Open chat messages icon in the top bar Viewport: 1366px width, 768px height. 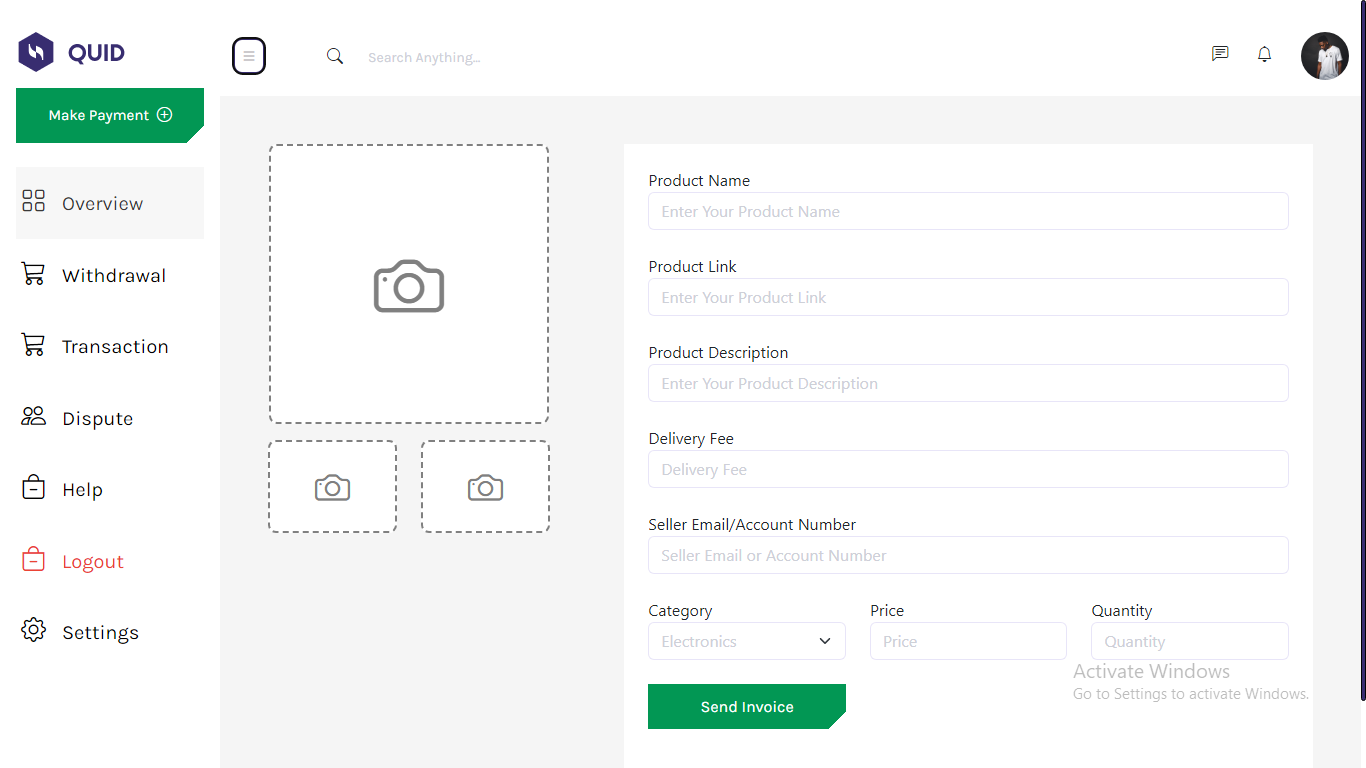[x=1219, y=54]
